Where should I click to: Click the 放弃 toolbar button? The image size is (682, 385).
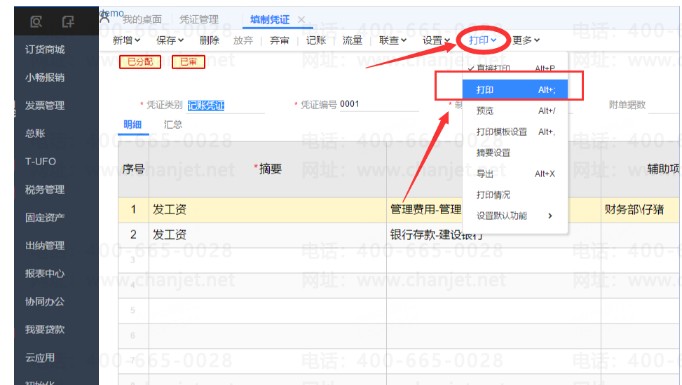[x=243, y=40]
